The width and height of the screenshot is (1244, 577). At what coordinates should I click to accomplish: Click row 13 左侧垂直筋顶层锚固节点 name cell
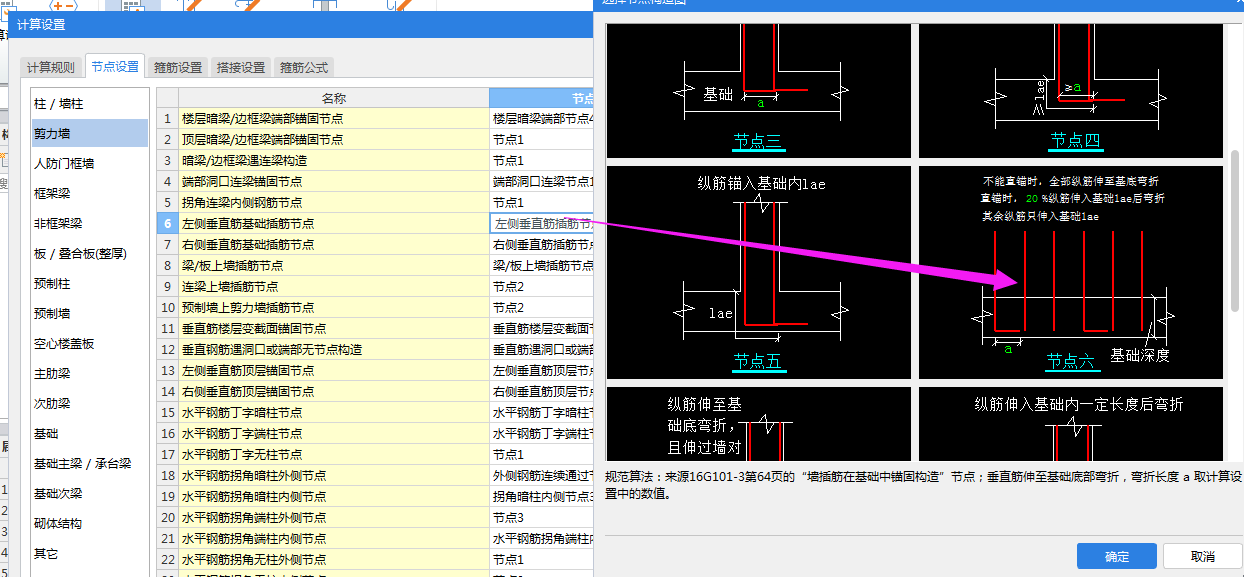click(x=334, y=370)
